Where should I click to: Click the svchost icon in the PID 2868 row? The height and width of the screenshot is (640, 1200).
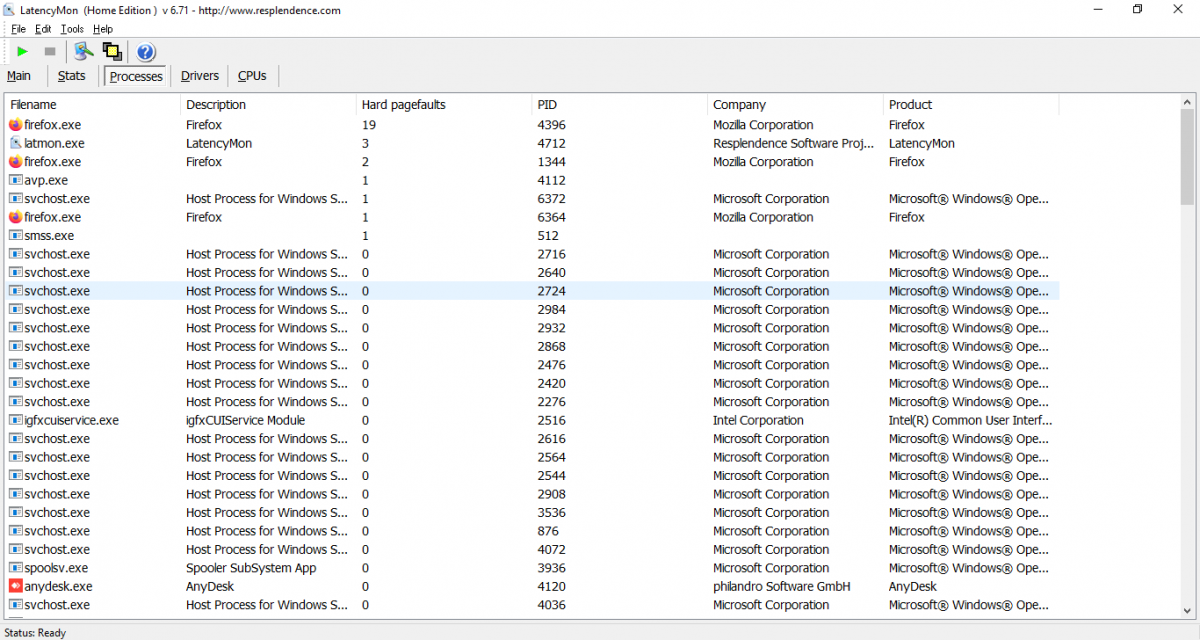click(15, 347)
